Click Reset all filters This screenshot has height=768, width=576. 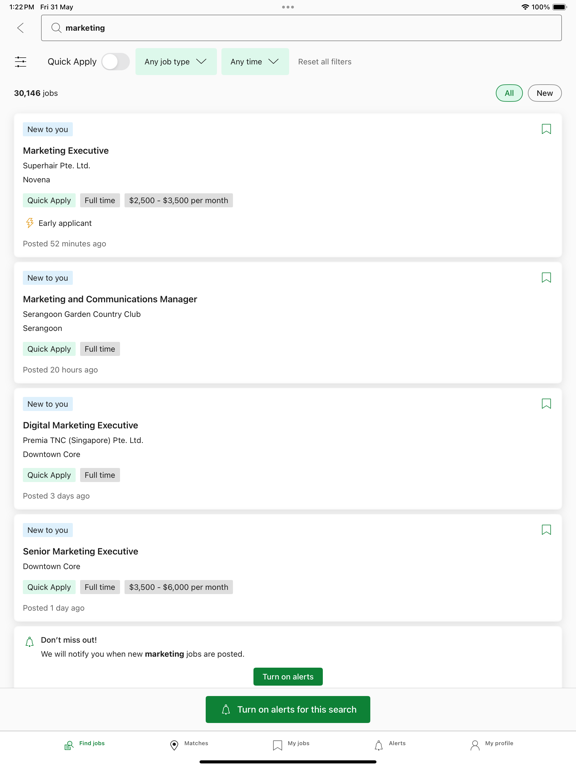(x=325, y=62)
